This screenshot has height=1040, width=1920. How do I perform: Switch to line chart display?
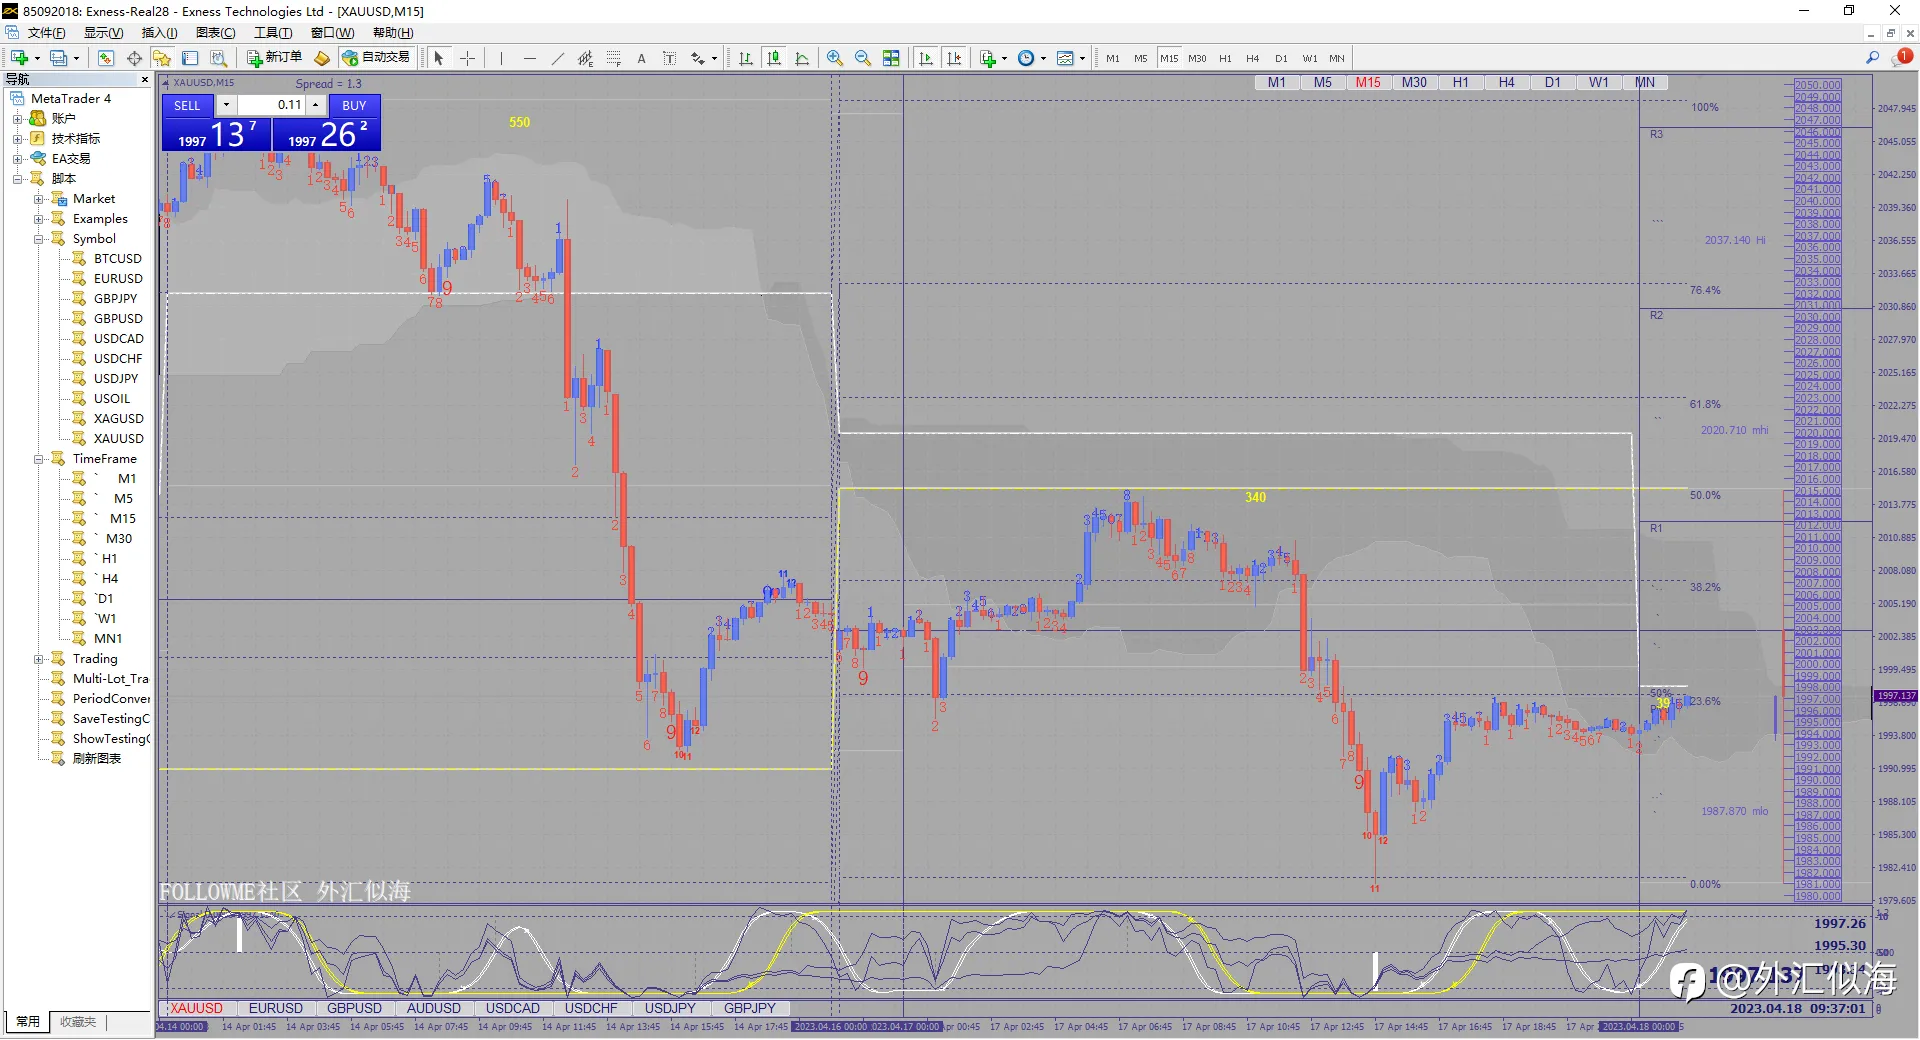coord(801,58)
